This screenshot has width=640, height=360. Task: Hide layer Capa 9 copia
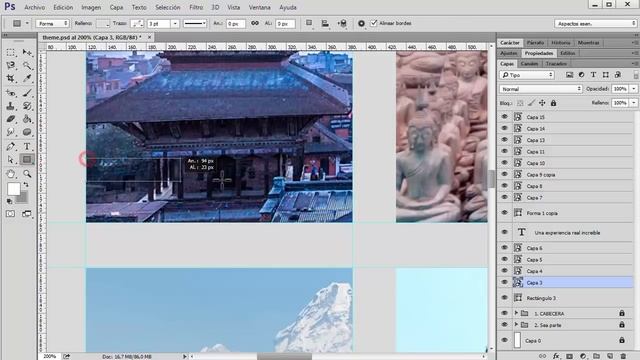point(504,174)
